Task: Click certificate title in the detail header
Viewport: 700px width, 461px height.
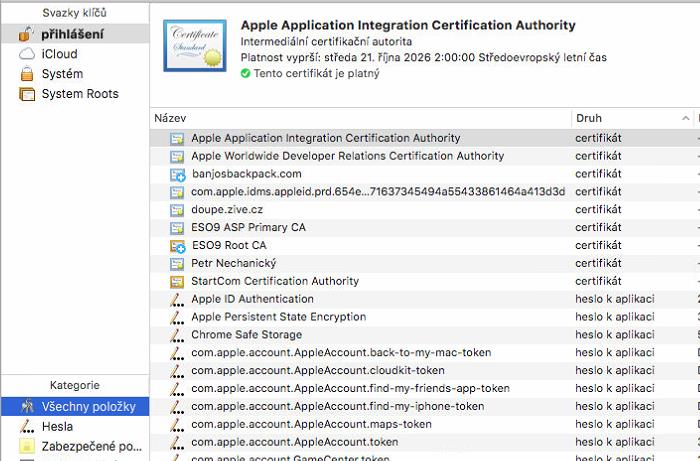Action: (408, 25)
